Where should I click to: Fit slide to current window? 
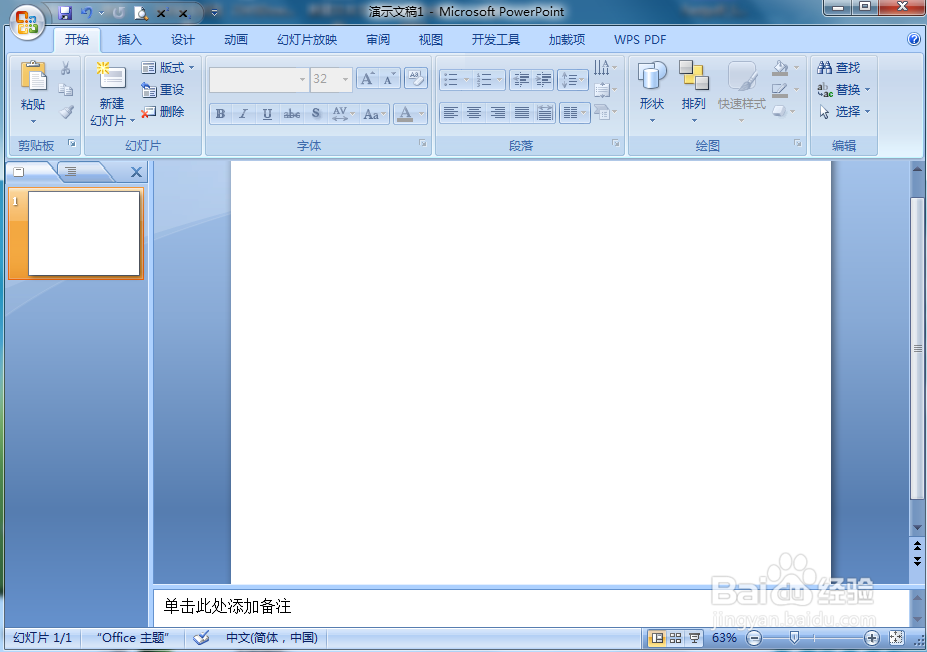coord(896,638)
